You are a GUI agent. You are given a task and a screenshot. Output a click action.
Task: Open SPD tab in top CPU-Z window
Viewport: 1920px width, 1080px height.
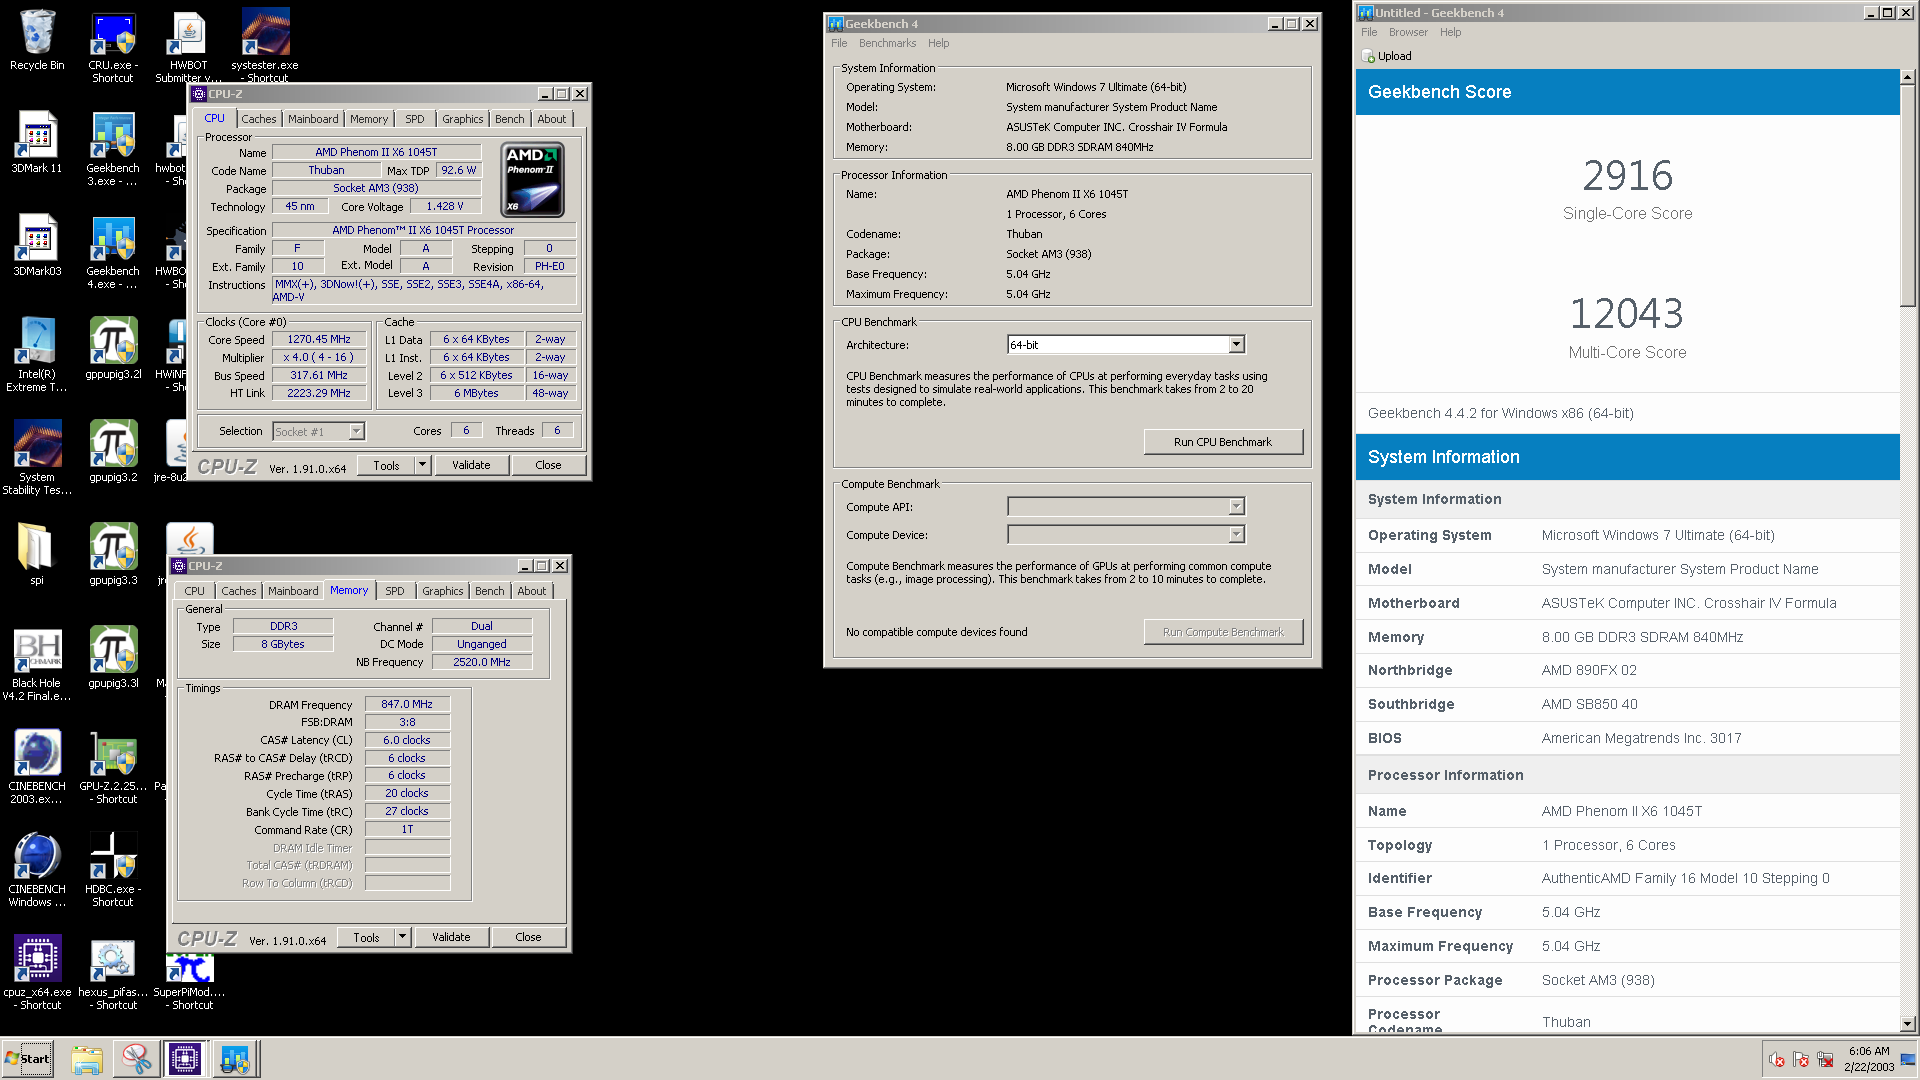point(415,119)
